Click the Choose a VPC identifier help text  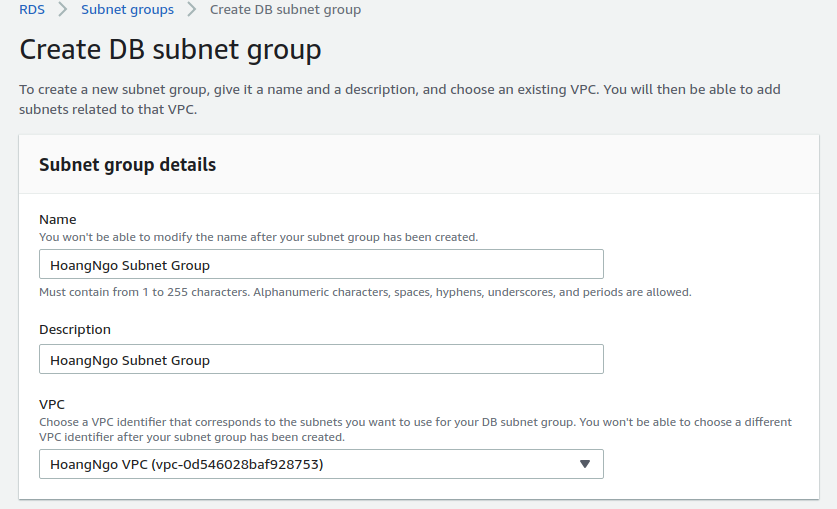click(x=415, y=429)
